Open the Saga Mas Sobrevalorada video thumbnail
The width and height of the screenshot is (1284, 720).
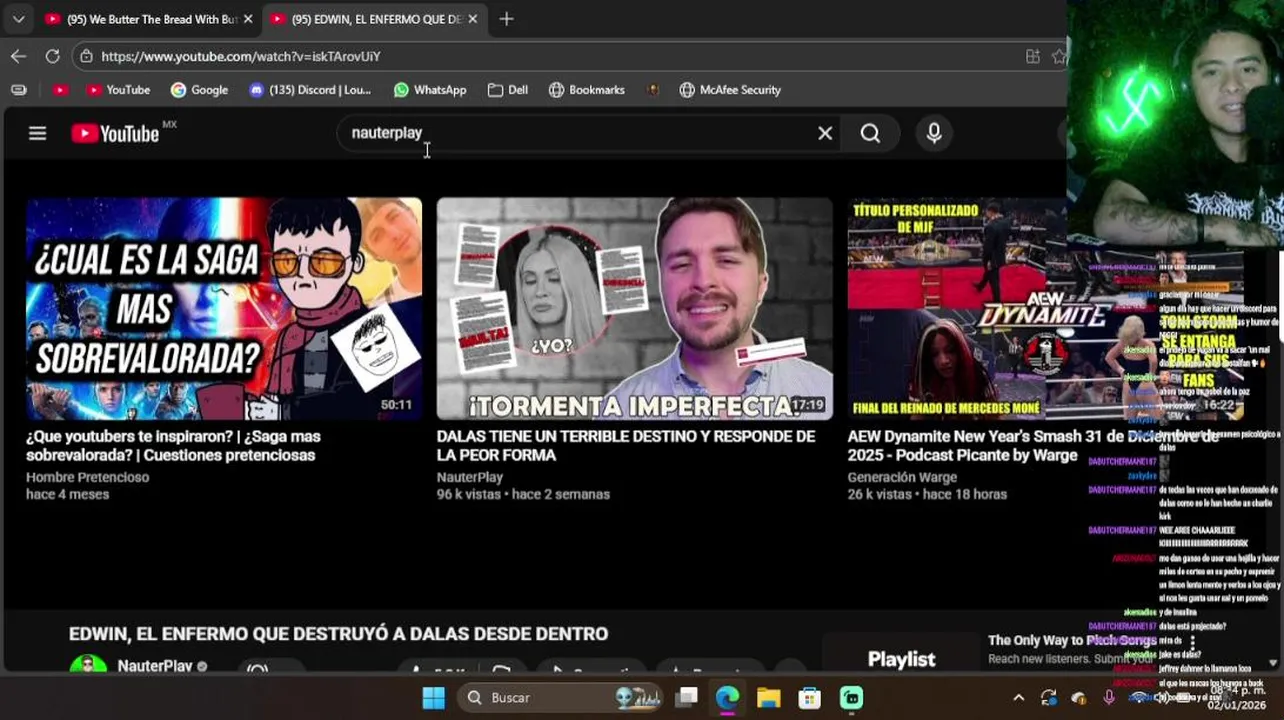pyautogui.click(x=224, y=309)
